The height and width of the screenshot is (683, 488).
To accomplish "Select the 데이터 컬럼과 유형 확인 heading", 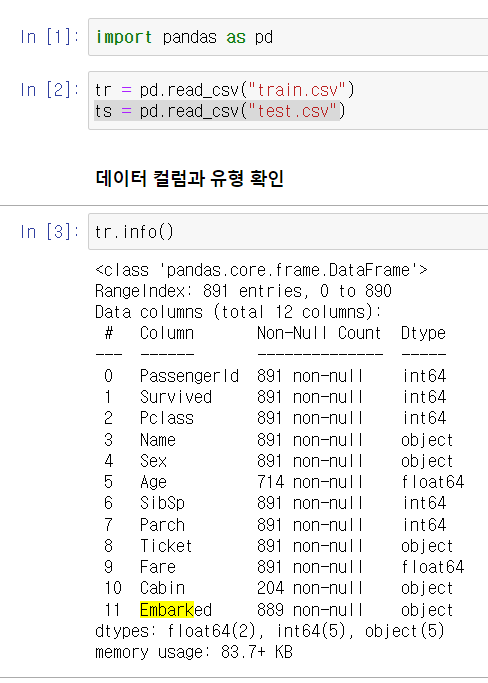I will (190, 178).
